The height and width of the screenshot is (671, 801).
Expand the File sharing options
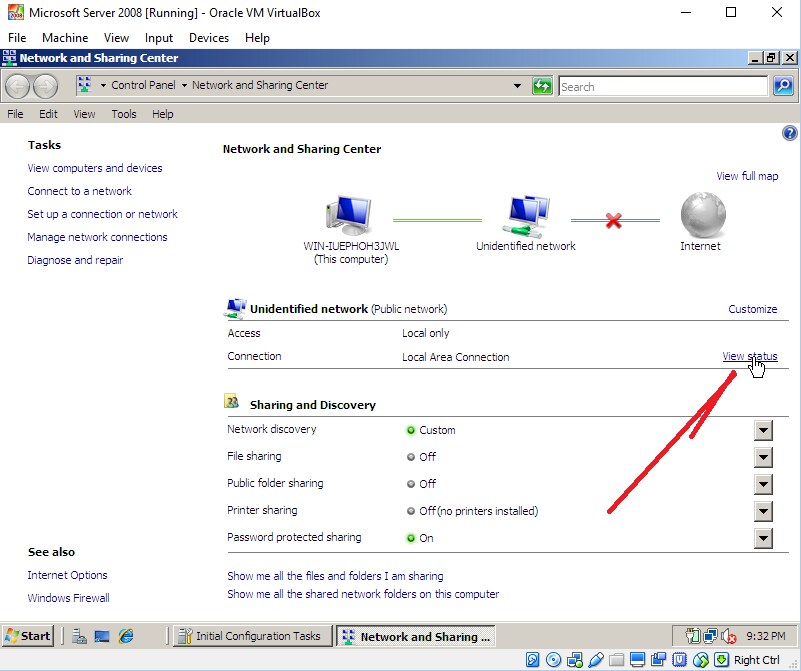point(763,457)
